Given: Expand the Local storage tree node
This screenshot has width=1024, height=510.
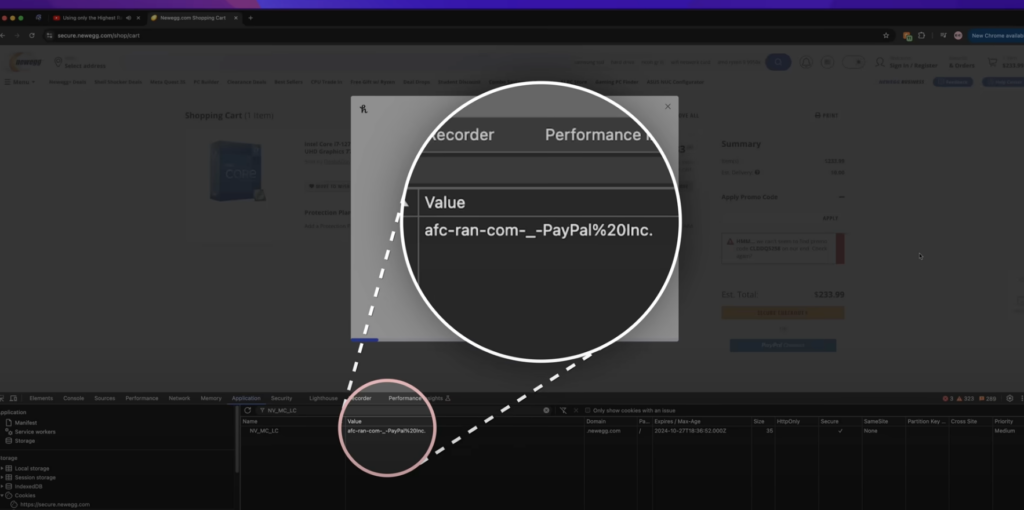Looking at the screenshot, I should coord(2,468).
